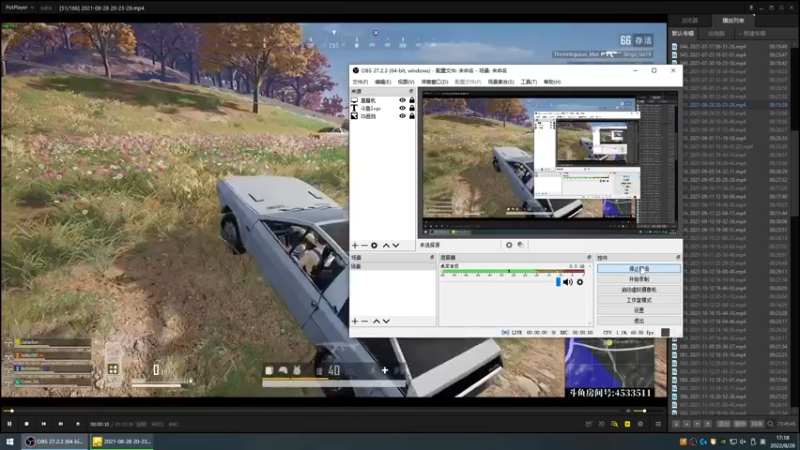
Task: Click the yellow icon beside PotPlayer's settings gear
Action: tap(627, 424)
